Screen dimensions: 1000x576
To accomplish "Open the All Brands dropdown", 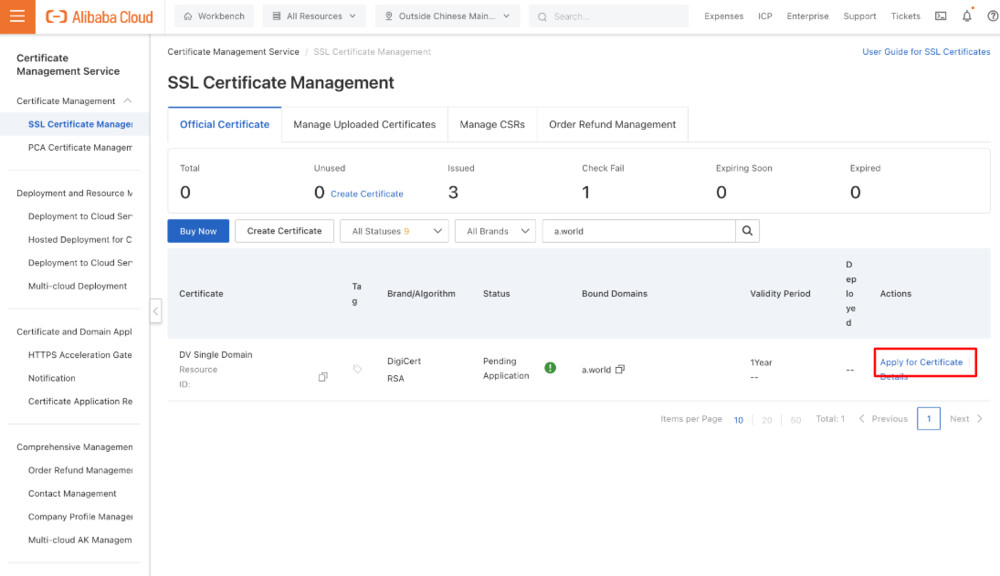I will pyautogui.click(x=494, y=230).
